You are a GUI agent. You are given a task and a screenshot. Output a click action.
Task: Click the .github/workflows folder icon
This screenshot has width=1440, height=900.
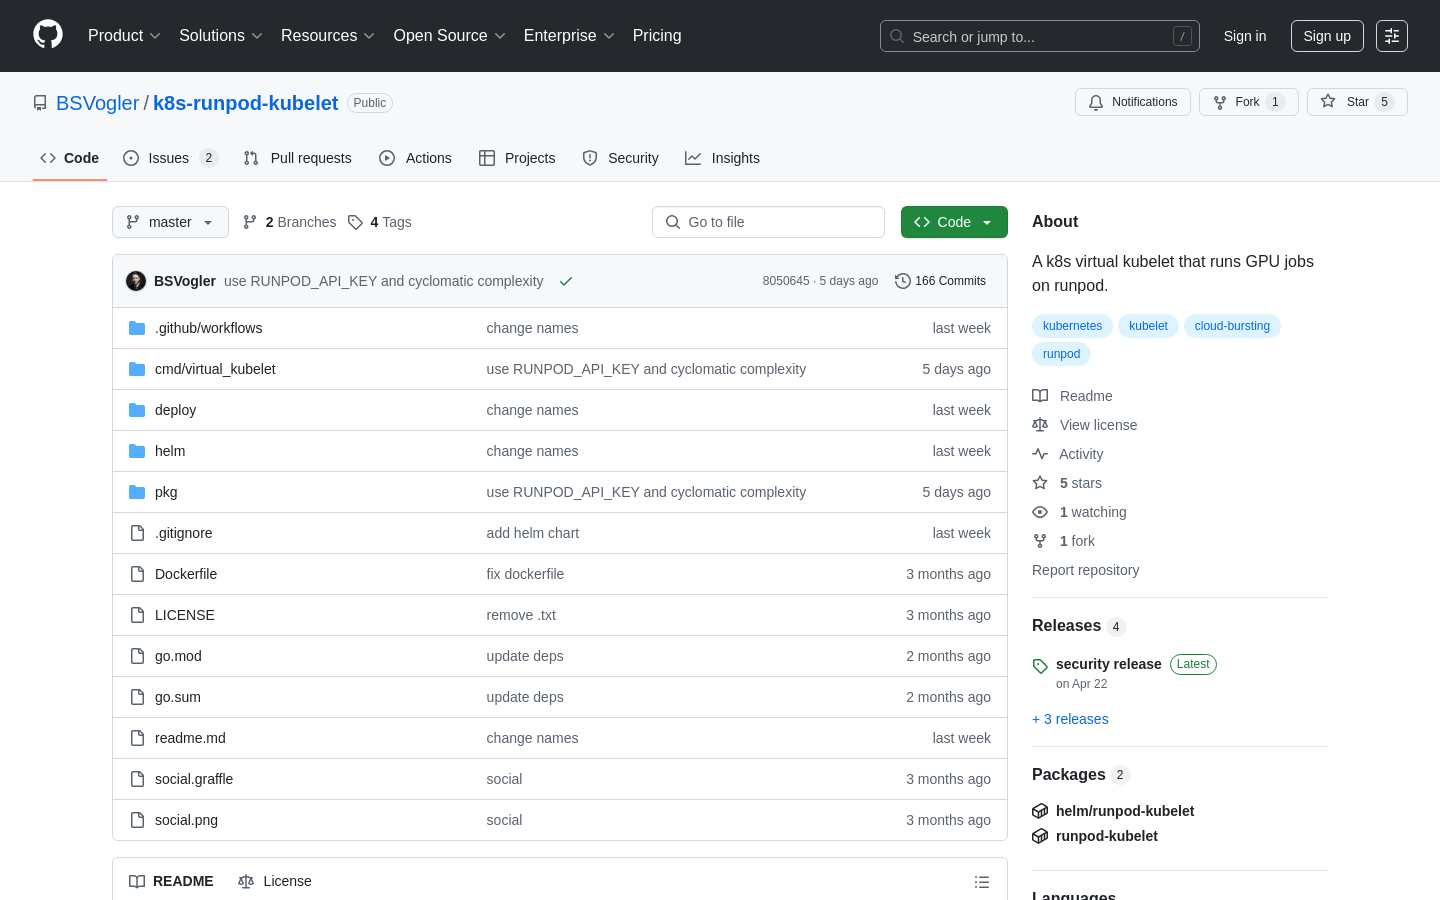point(137,328)
